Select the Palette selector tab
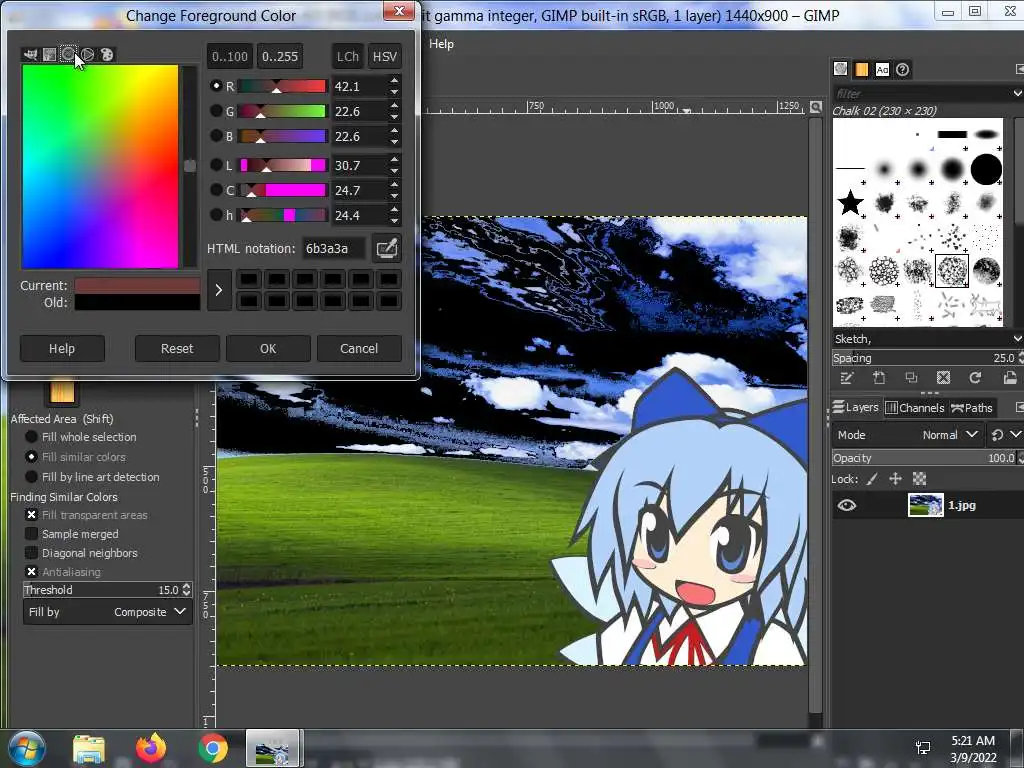The image size is (1024, 768). [x=106, y=55]
